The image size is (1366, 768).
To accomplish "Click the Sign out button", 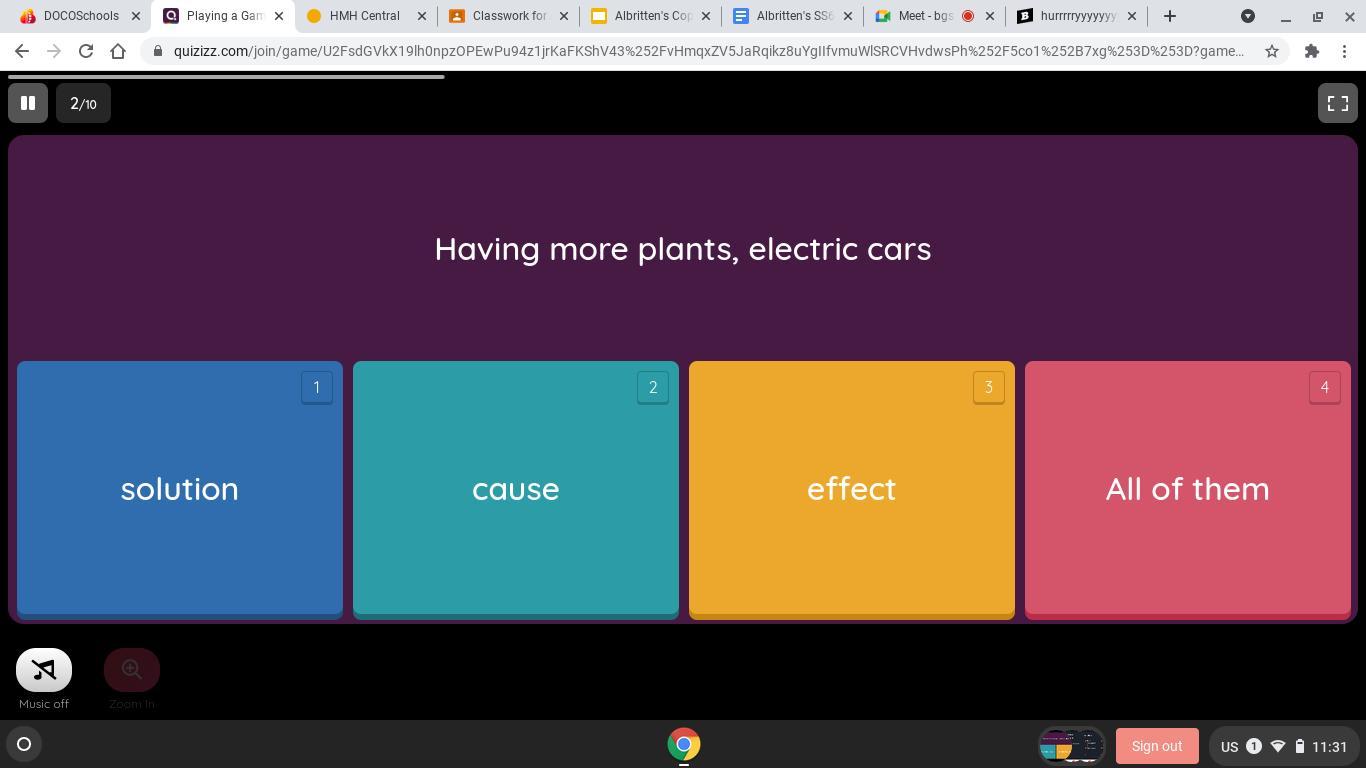I will coord(1157,746).
